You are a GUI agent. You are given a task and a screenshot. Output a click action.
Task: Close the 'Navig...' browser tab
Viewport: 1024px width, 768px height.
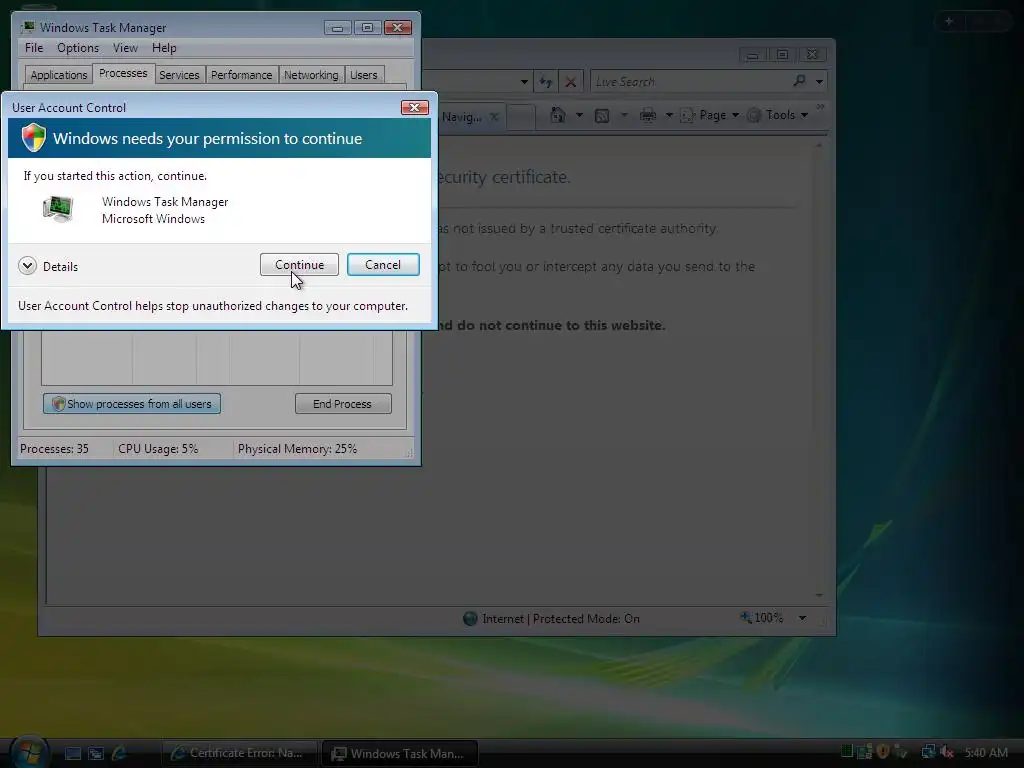click(x=494, y=117)
